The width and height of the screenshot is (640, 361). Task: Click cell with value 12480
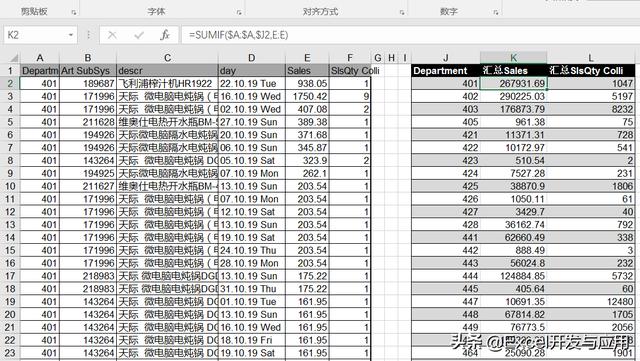(x=591, y=302)
